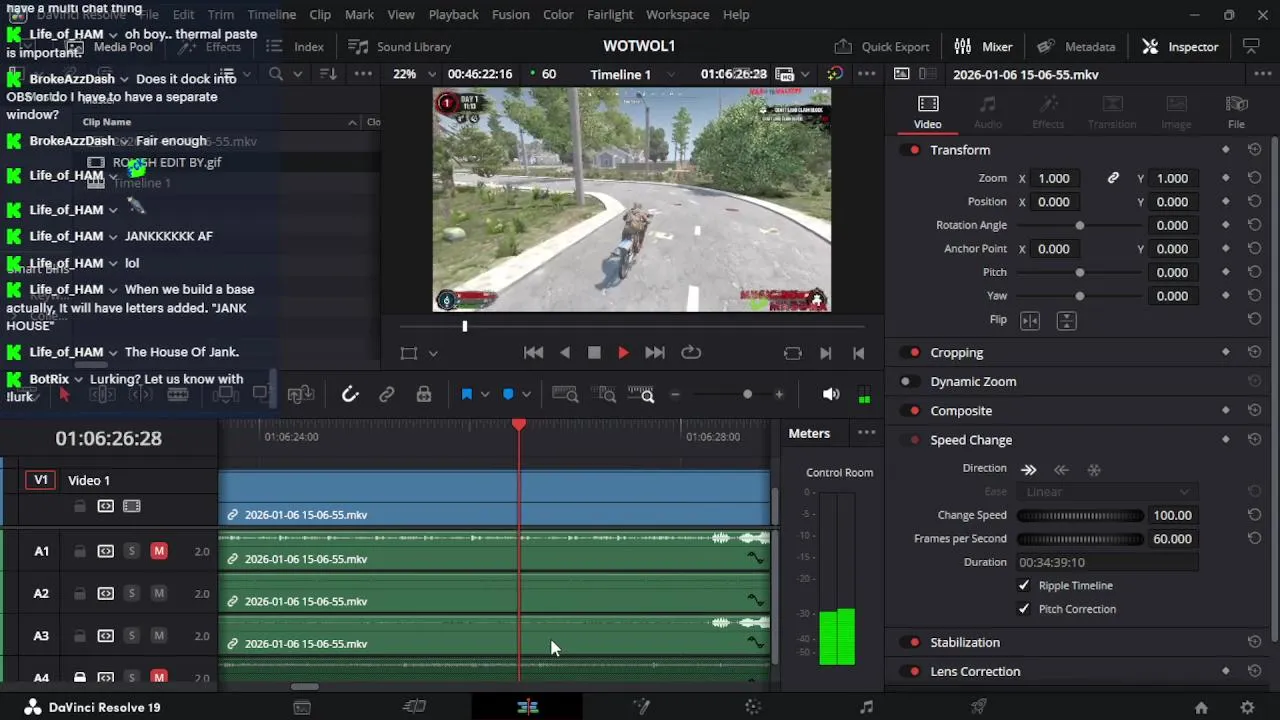The width and height of the screenshot is (1280, 720).
Task: Open the Fairlight audio page
Action: coord(866,708)
